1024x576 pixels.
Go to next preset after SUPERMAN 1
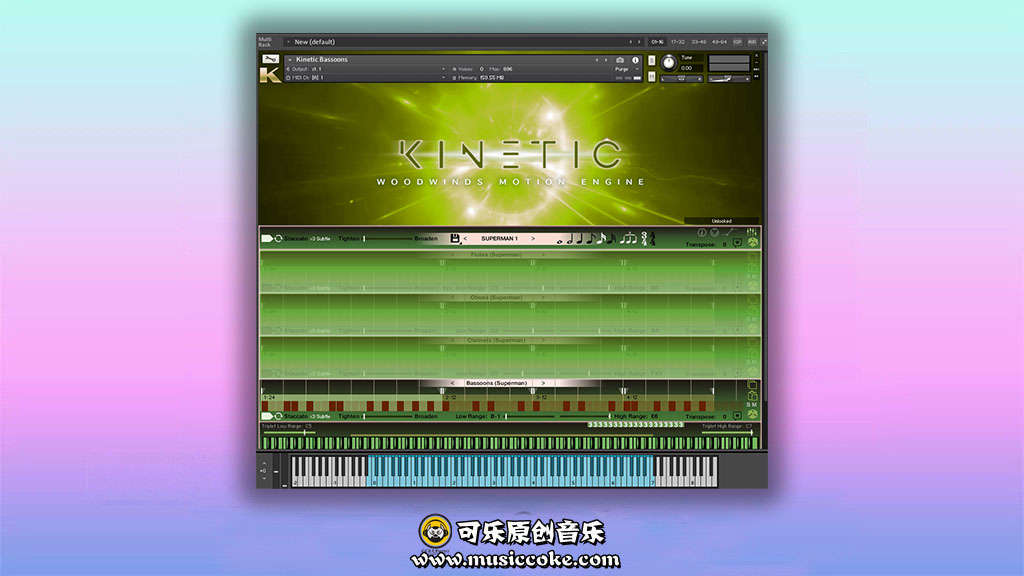click(533, 239)
